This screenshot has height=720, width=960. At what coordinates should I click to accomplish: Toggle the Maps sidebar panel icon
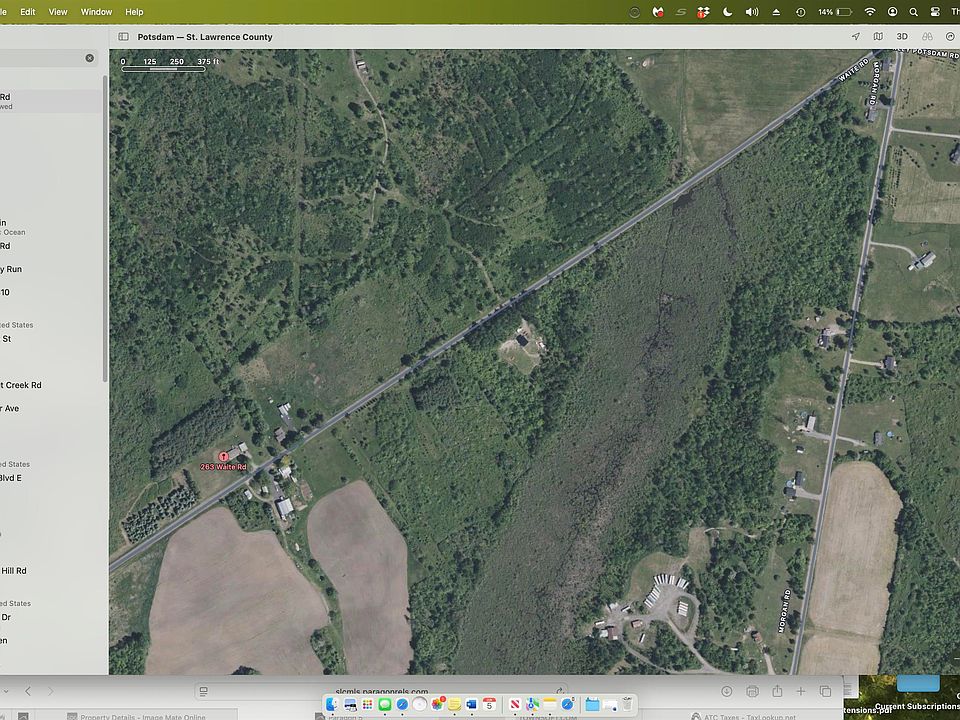(x=123, y=37)
